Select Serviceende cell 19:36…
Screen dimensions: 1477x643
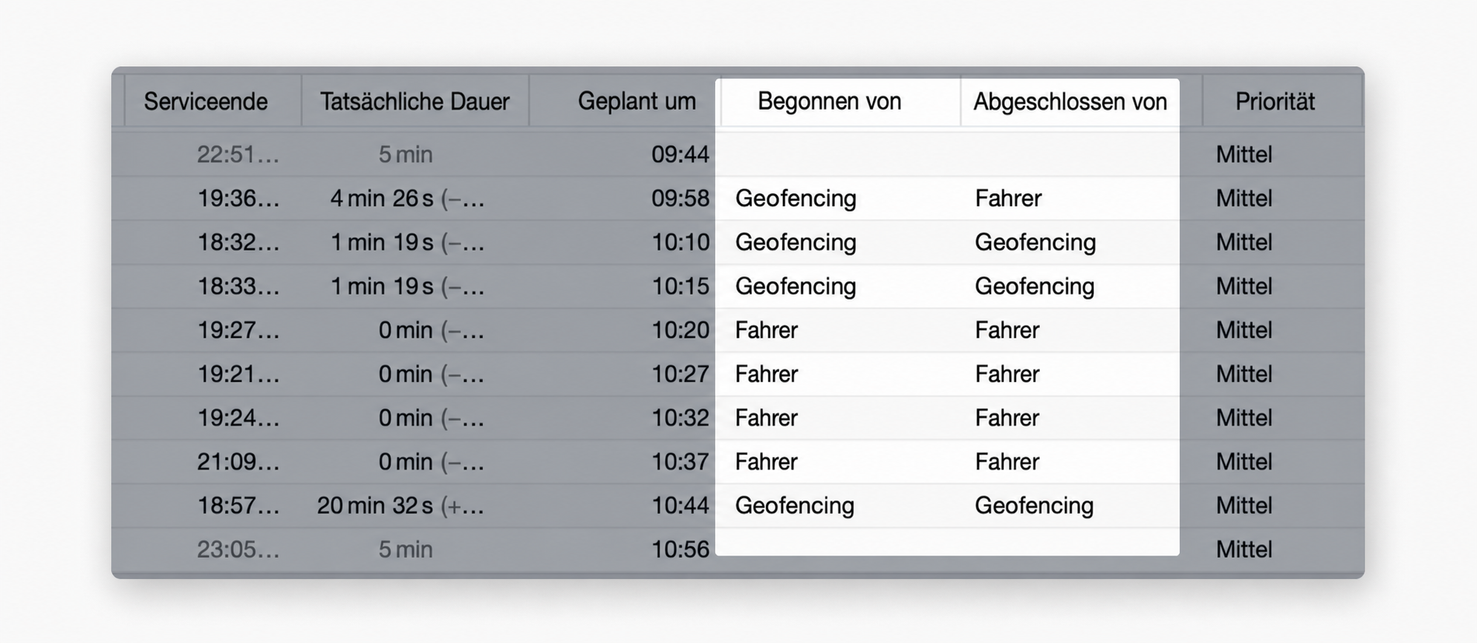tap(238, 198)
